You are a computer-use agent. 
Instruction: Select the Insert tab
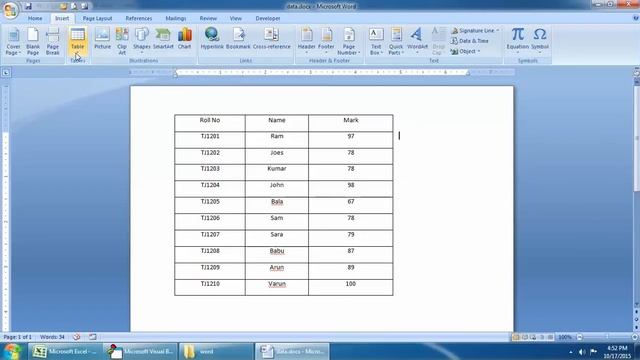point(62,18)
